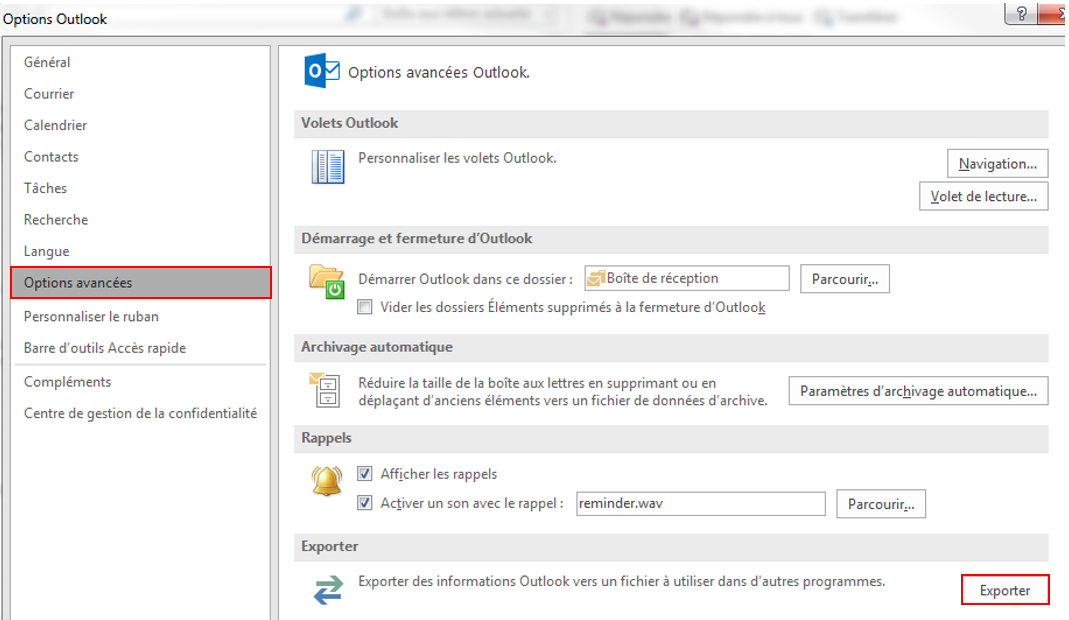Screen dimensions: 1069x620
Task: Click the reminder.wav sound file field
Action: pos(701,503)
